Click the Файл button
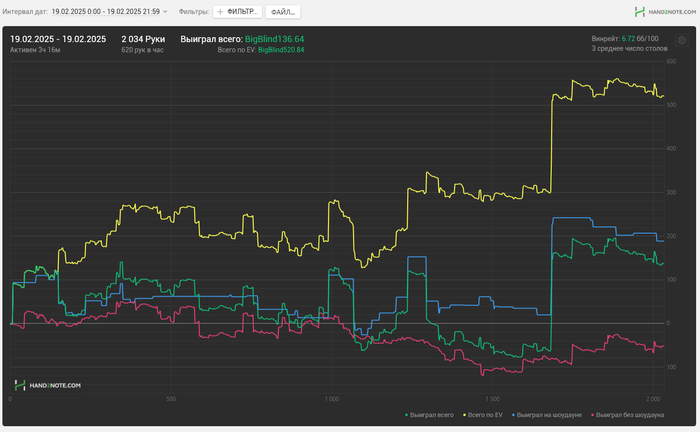This screenshot has width=700, height=432. coord(283,12)
